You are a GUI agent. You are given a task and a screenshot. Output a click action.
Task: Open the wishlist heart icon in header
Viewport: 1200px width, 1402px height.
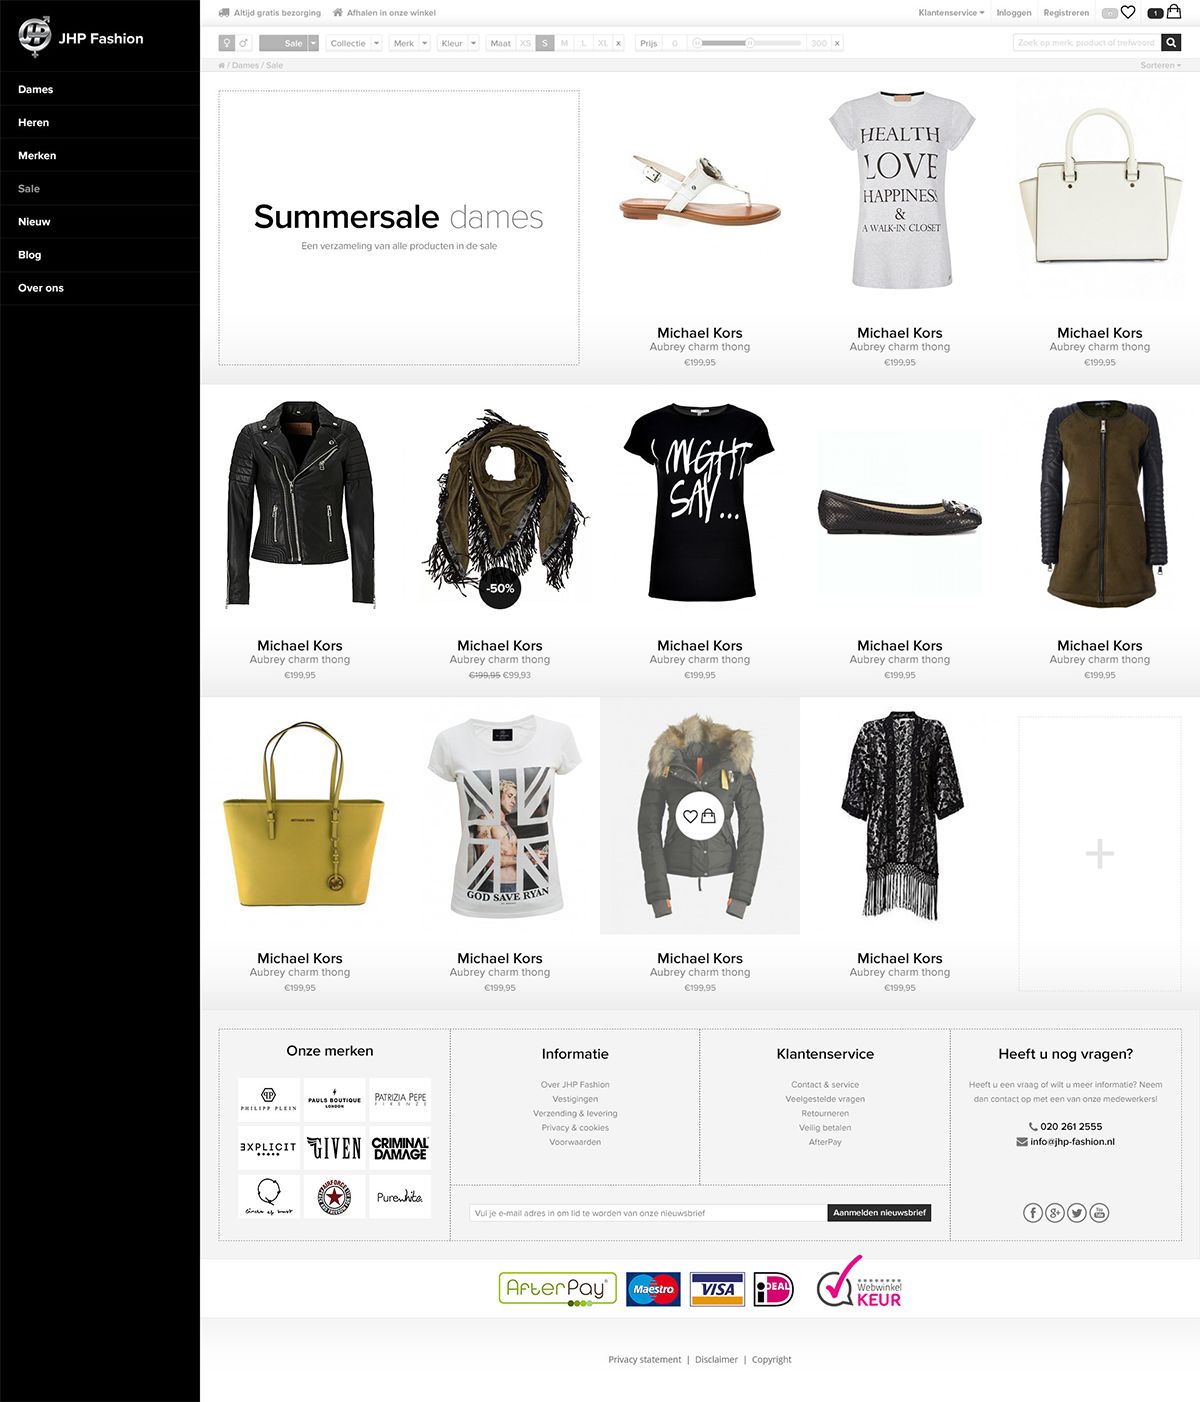[1128, 13]
